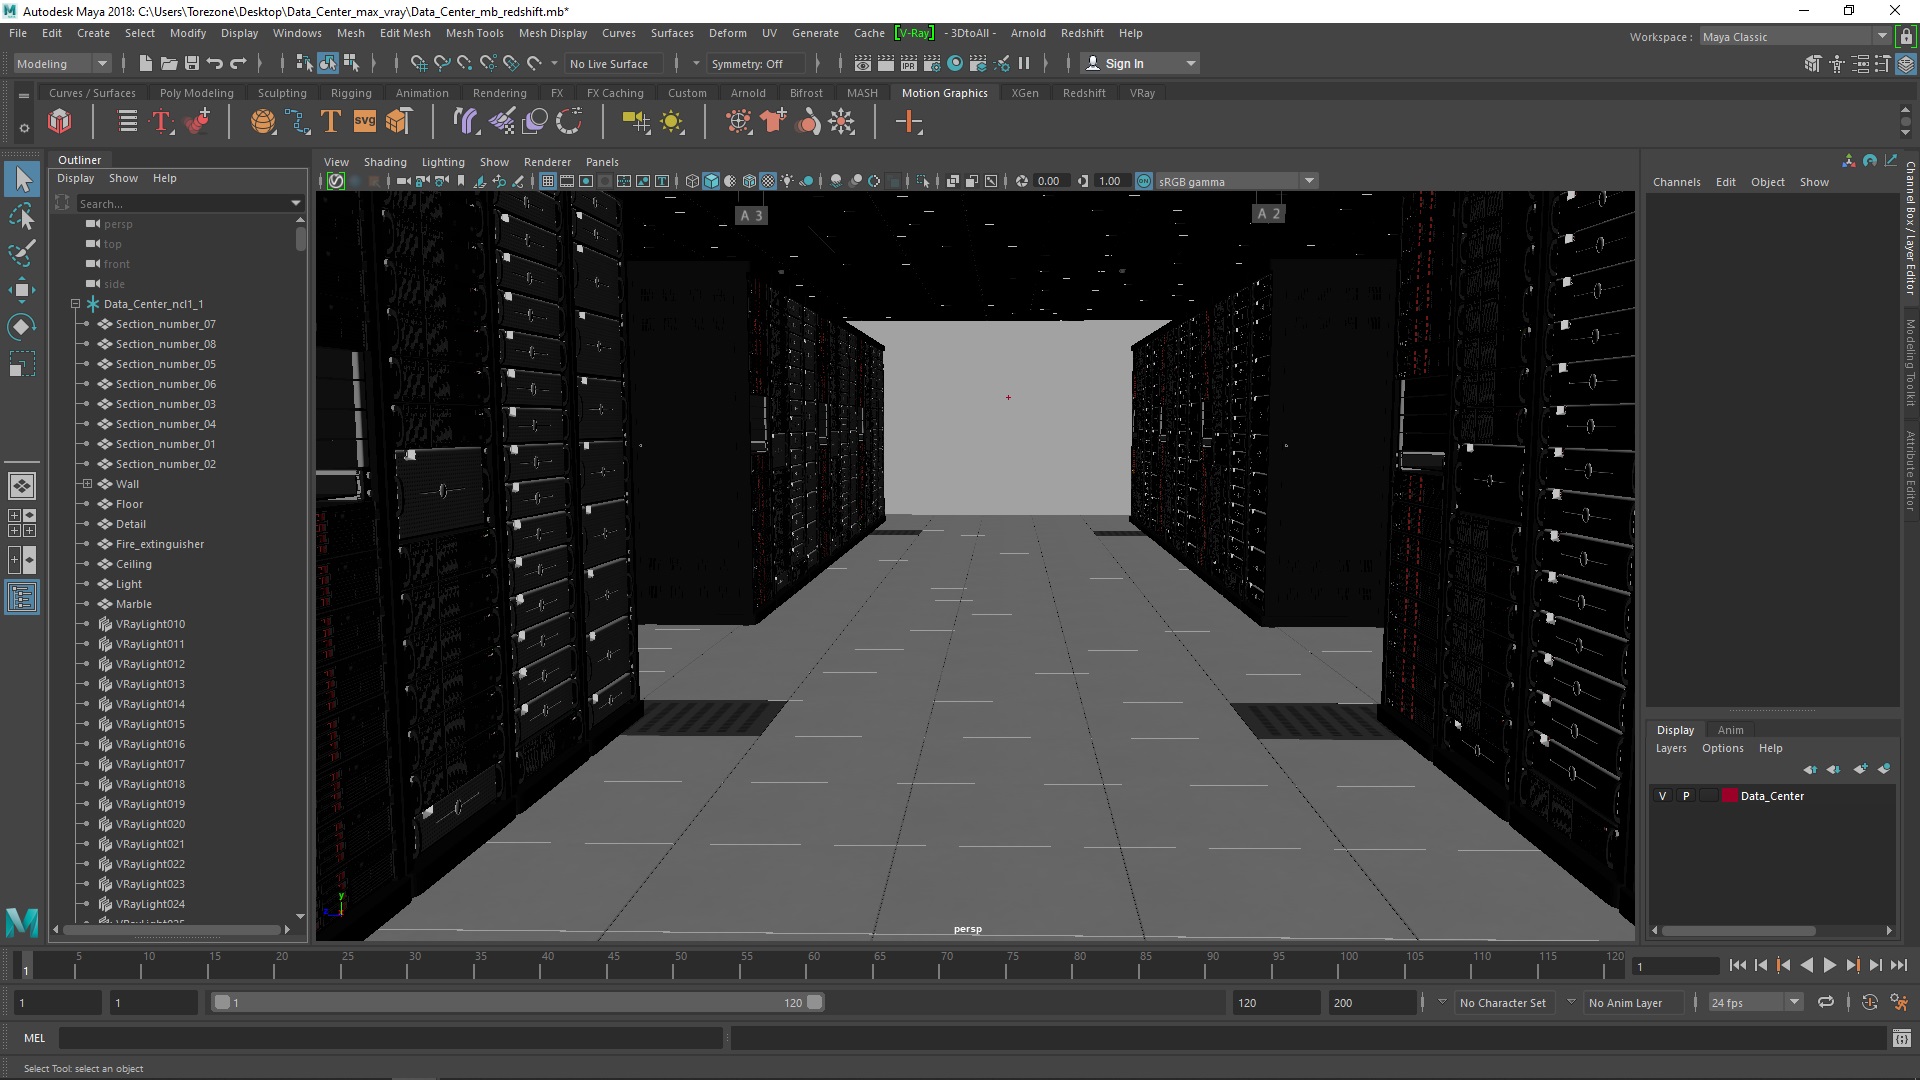This screenshot has height=1080, width=1920.
Task: Click the SVG shelf icon
Action: 365,122
